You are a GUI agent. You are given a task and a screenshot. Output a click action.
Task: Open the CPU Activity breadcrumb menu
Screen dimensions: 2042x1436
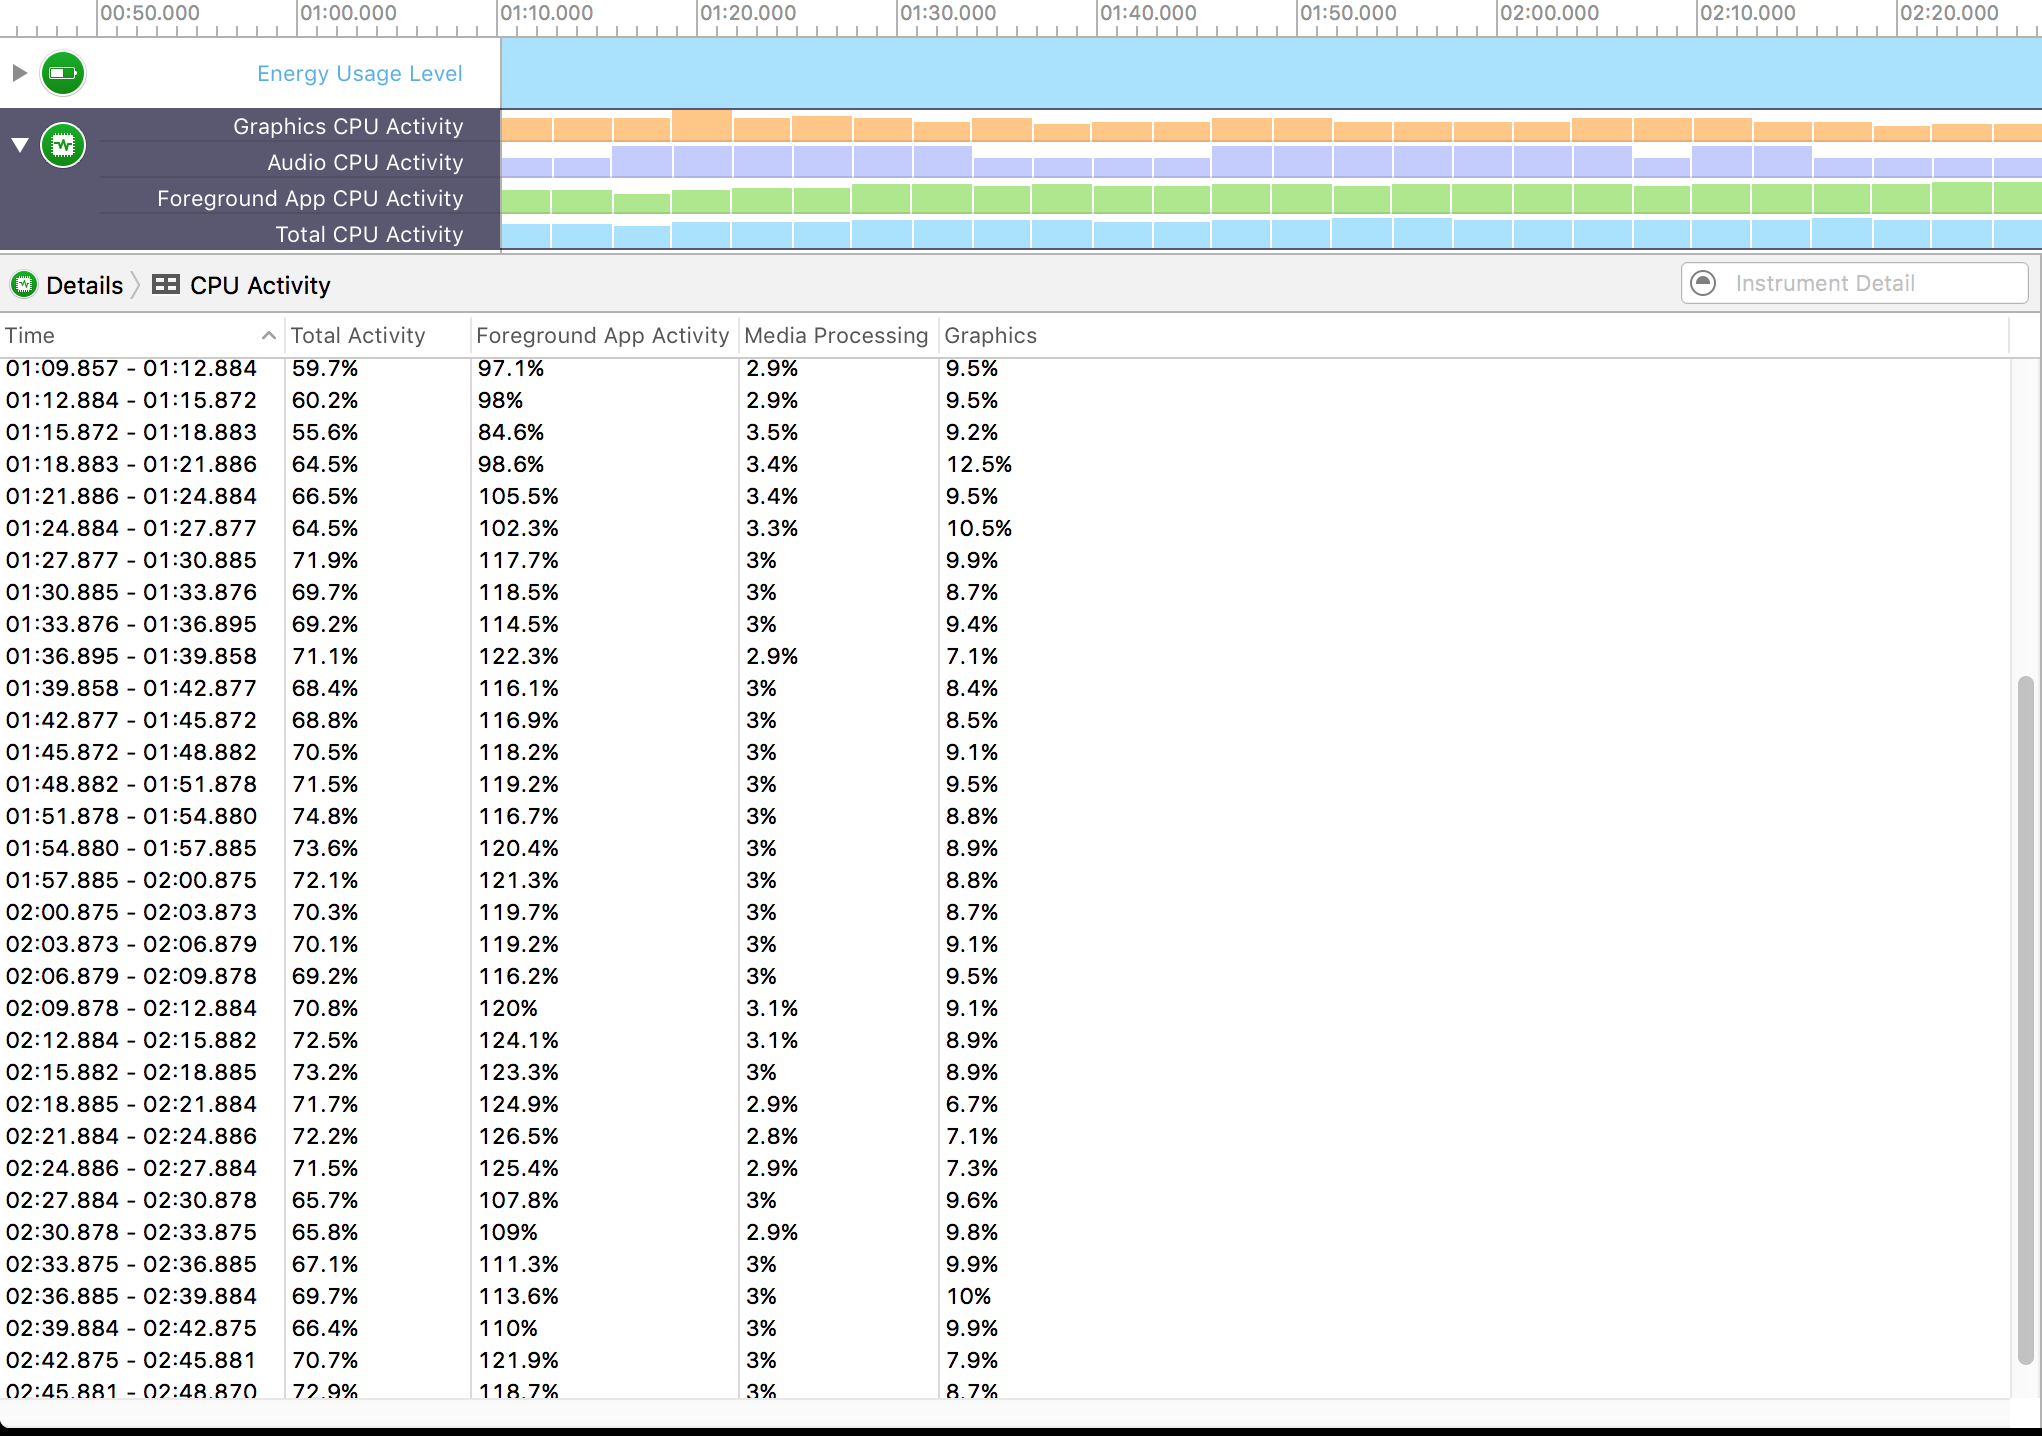pos(259,285)
